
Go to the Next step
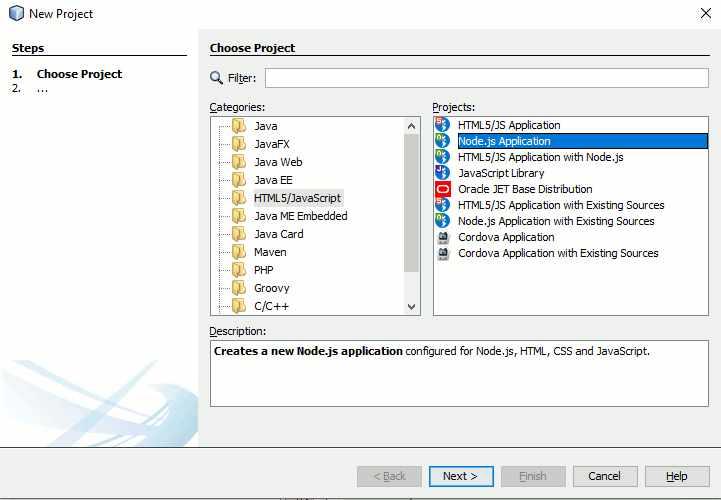tap(461, 476)
